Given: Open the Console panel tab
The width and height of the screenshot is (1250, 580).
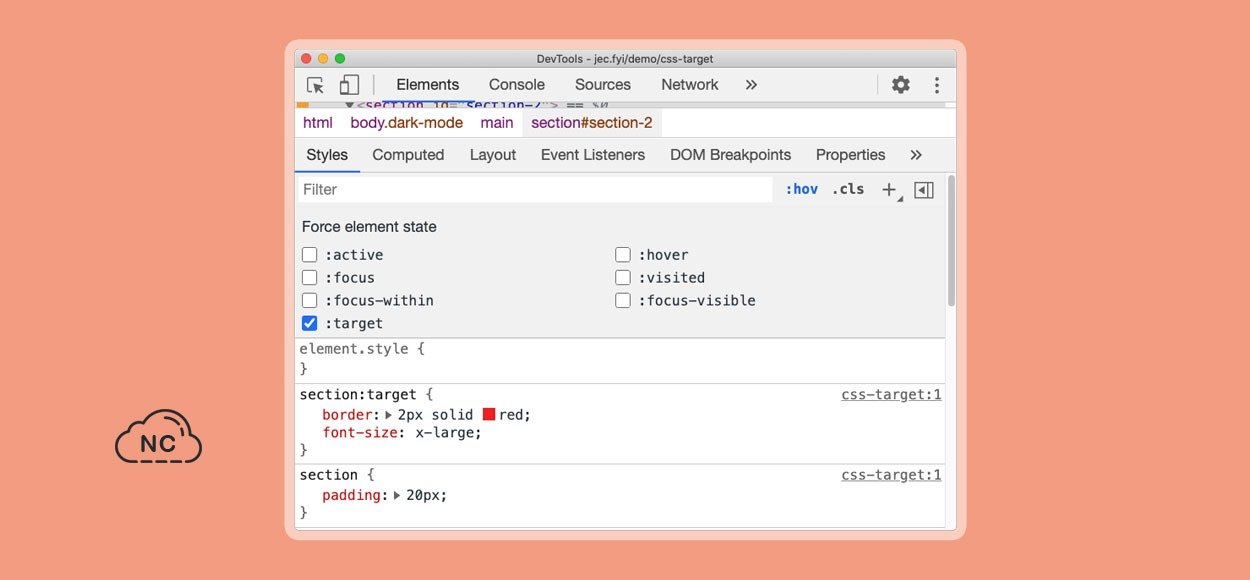Looking at the screenshot, I should point(517,85).
